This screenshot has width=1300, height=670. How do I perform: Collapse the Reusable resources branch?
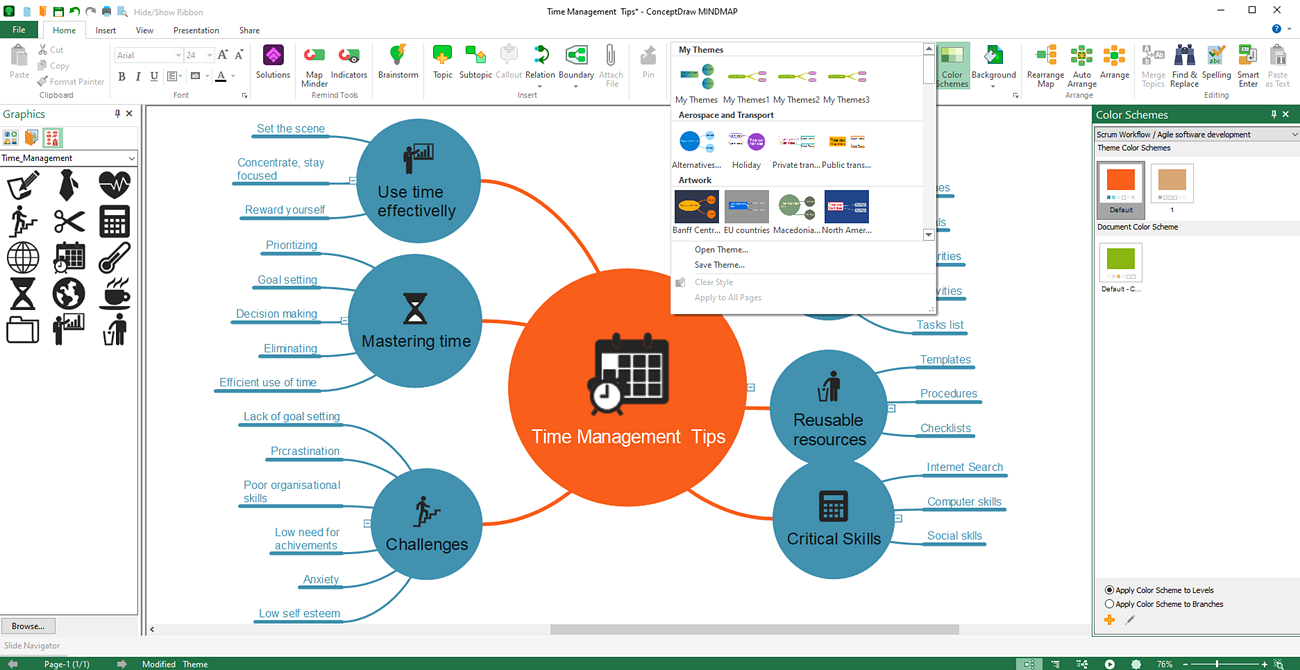tap(892, 408)
